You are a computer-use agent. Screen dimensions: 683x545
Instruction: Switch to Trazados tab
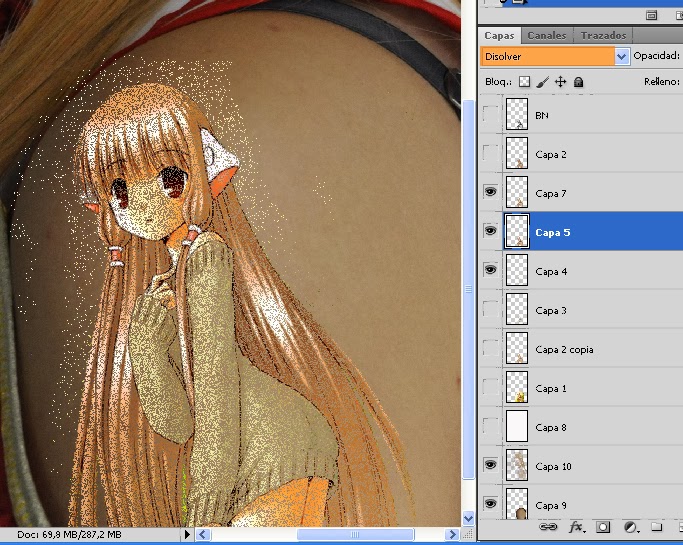coord(603,36)
